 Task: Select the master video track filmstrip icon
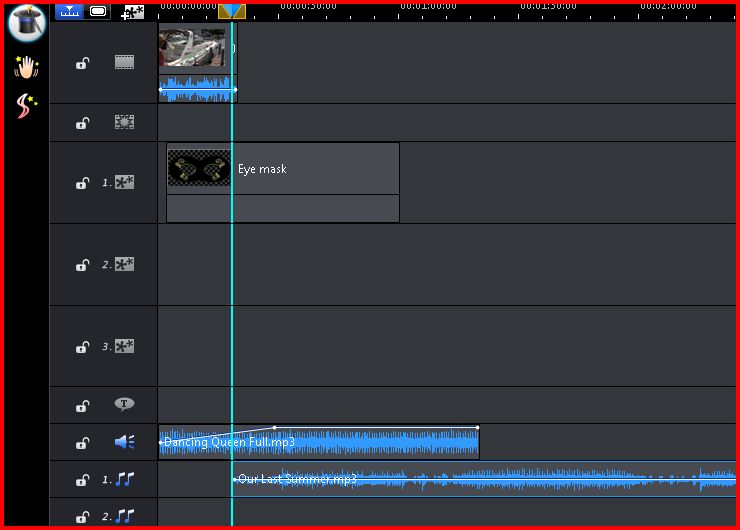pyautogui.click(x=124, y=62)
